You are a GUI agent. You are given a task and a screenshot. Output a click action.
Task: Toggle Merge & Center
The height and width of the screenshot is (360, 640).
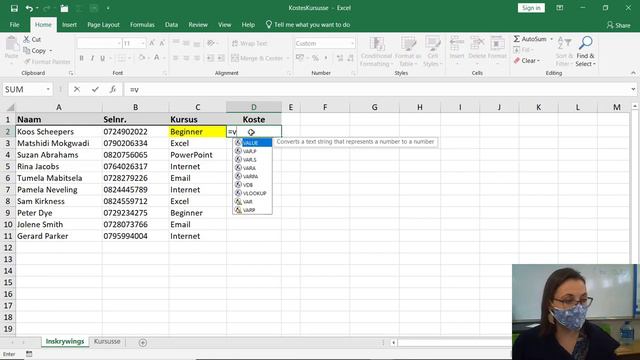(x=257, y=58)
